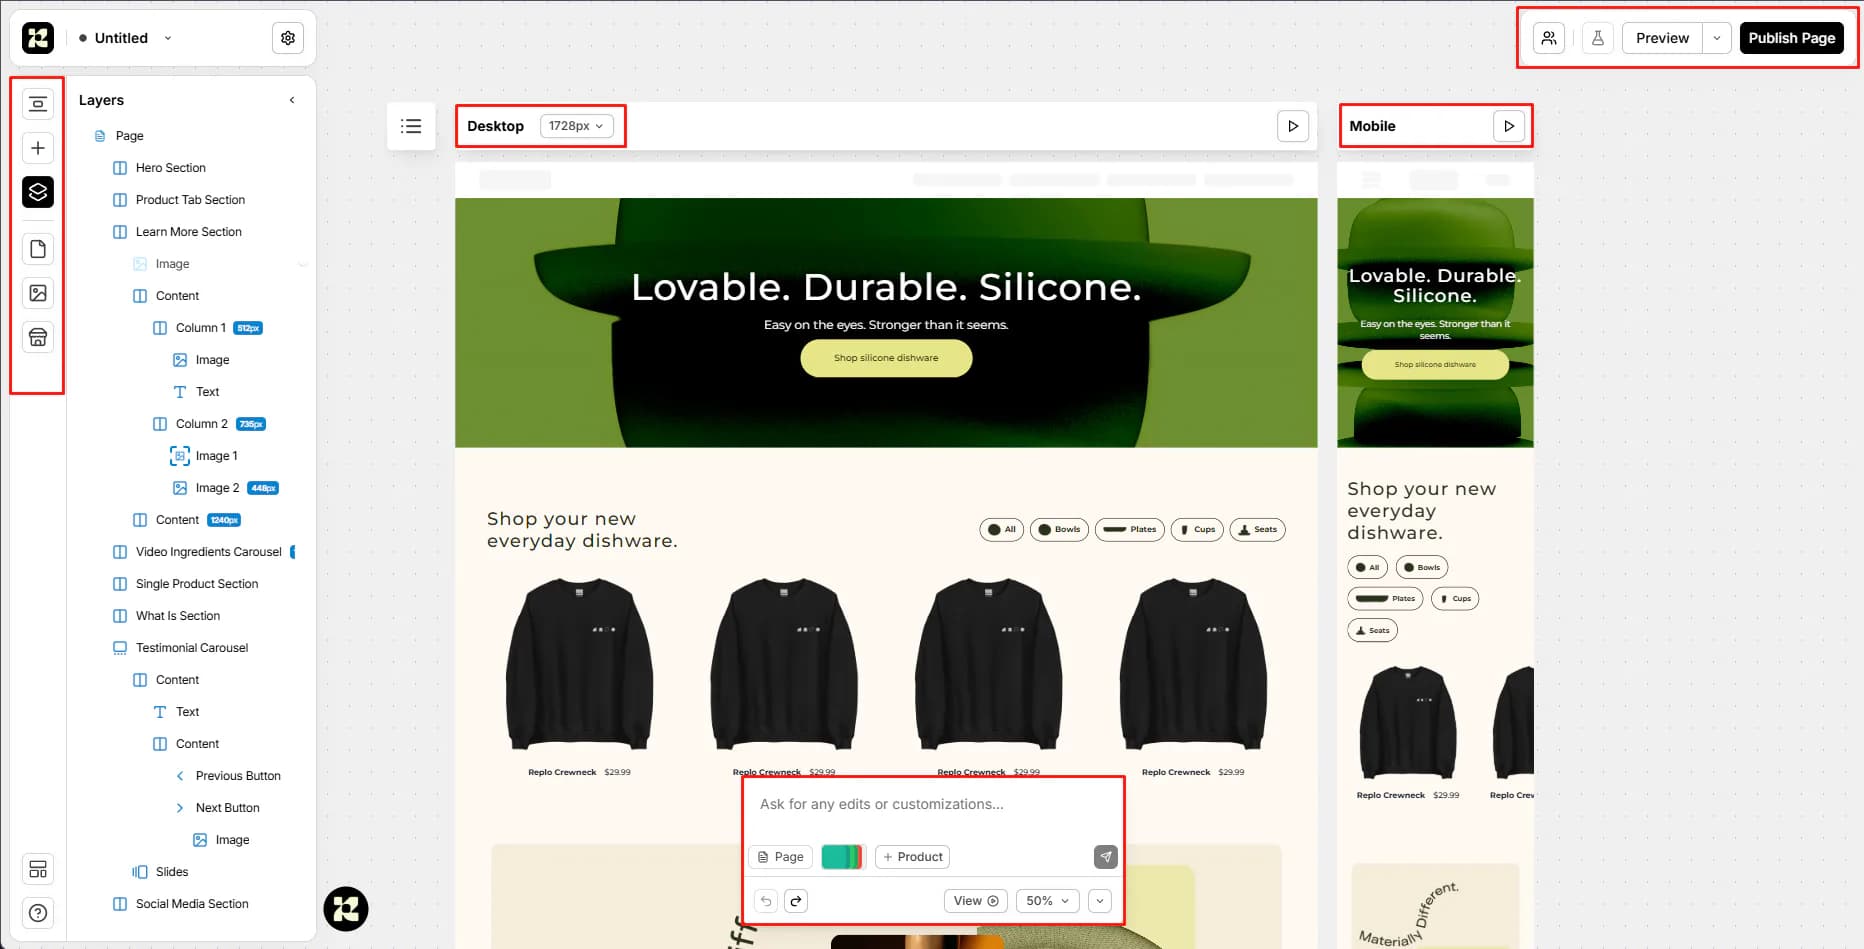Open page settings gear icon
1864x949 pixels.
[x=288, y=38]
